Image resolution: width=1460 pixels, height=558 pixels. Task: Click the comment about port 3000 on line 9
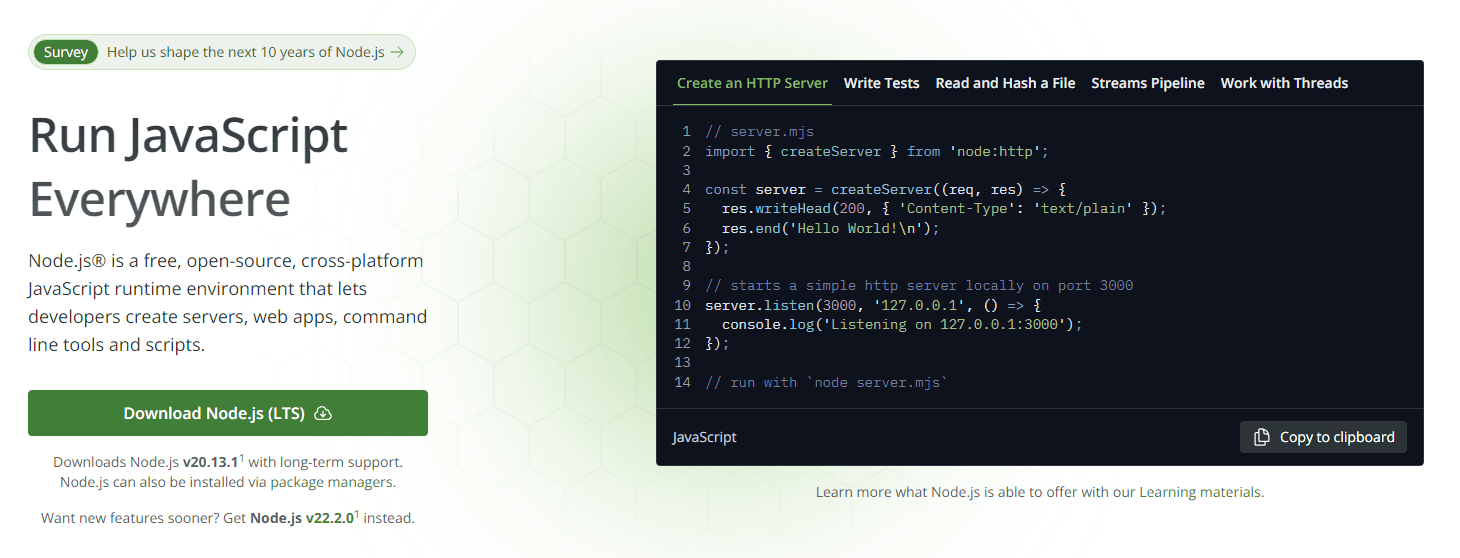tap(919, 285)
